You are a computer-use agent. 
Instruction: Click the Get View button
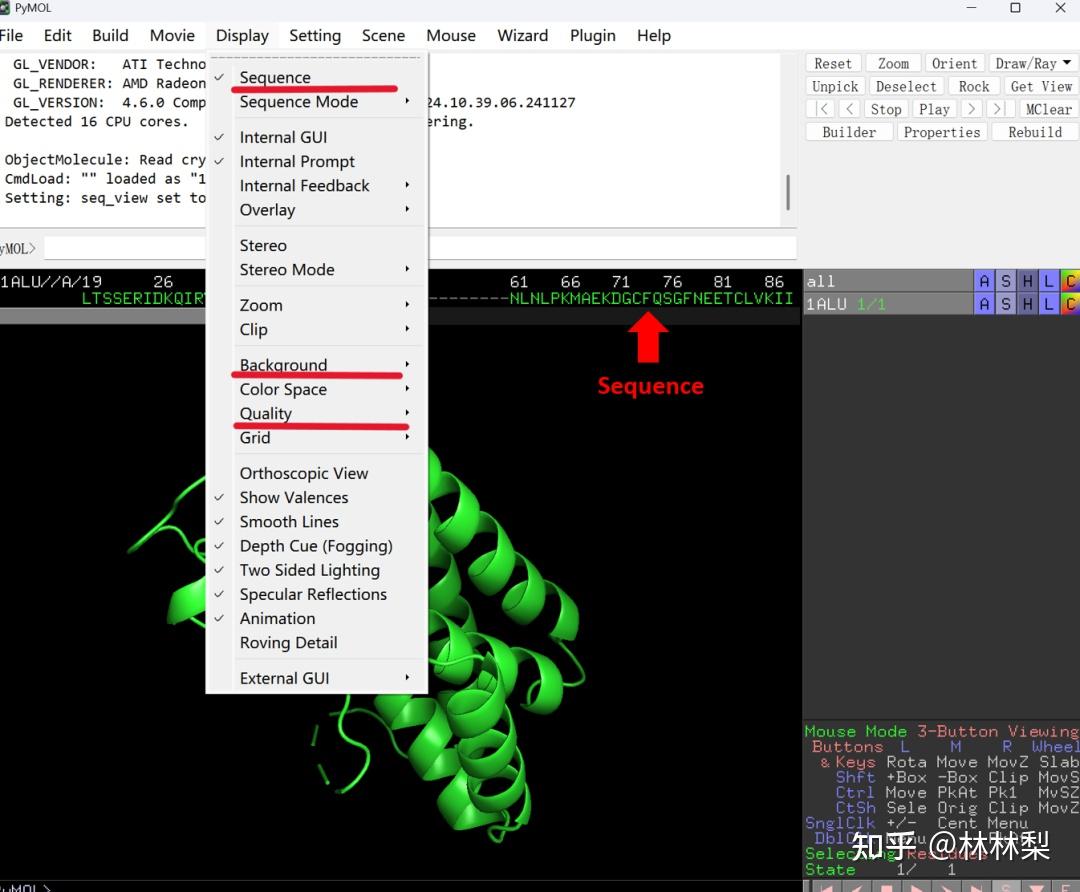[x=1041, y=86]
